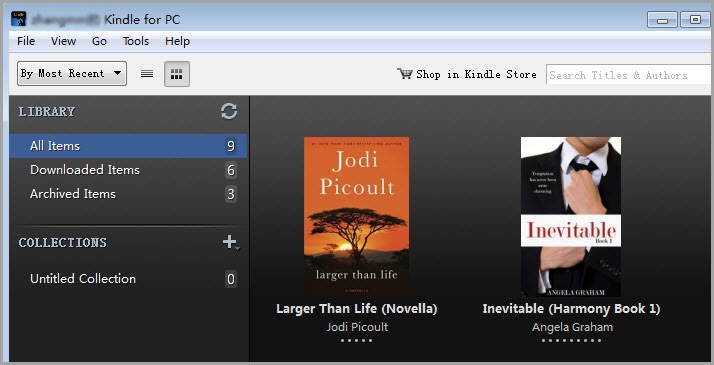The image size is (714, 365).
Task: Click the Inevitable (Harmony Book 1) title
Action: 571,309
